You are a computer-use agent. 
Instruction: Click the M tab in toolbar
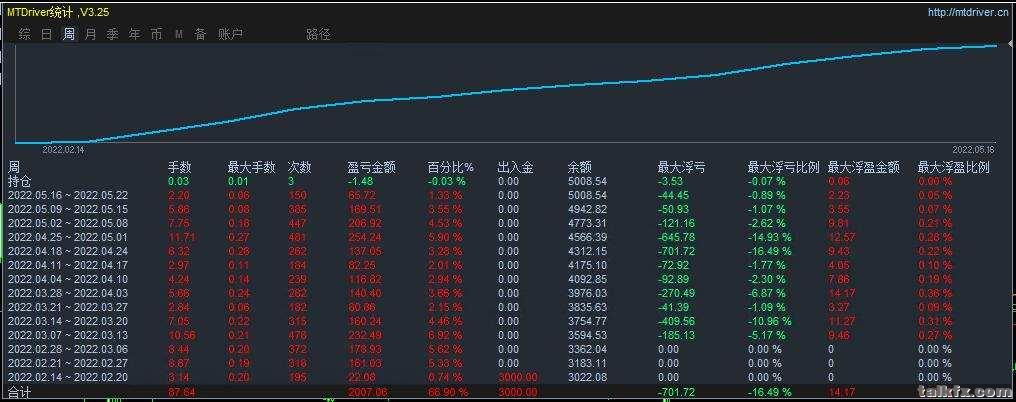point(179,34)
